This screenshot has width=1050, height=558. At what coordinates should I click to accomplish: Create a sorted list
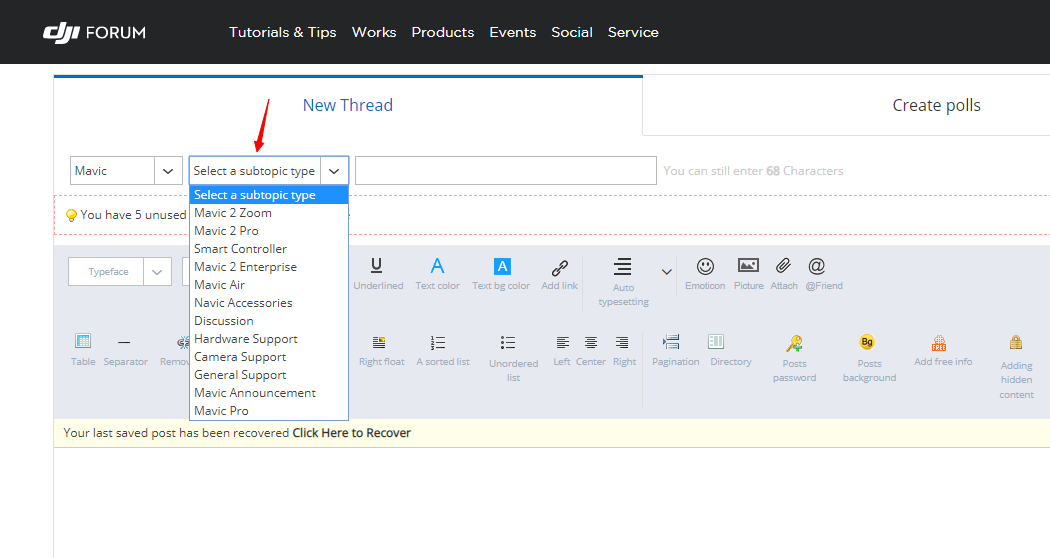click(x=438, y=343)
